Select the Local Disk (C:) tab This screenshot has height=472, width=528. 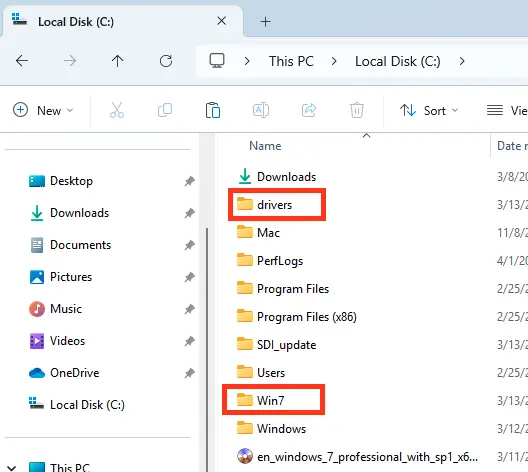click(122, 22)
